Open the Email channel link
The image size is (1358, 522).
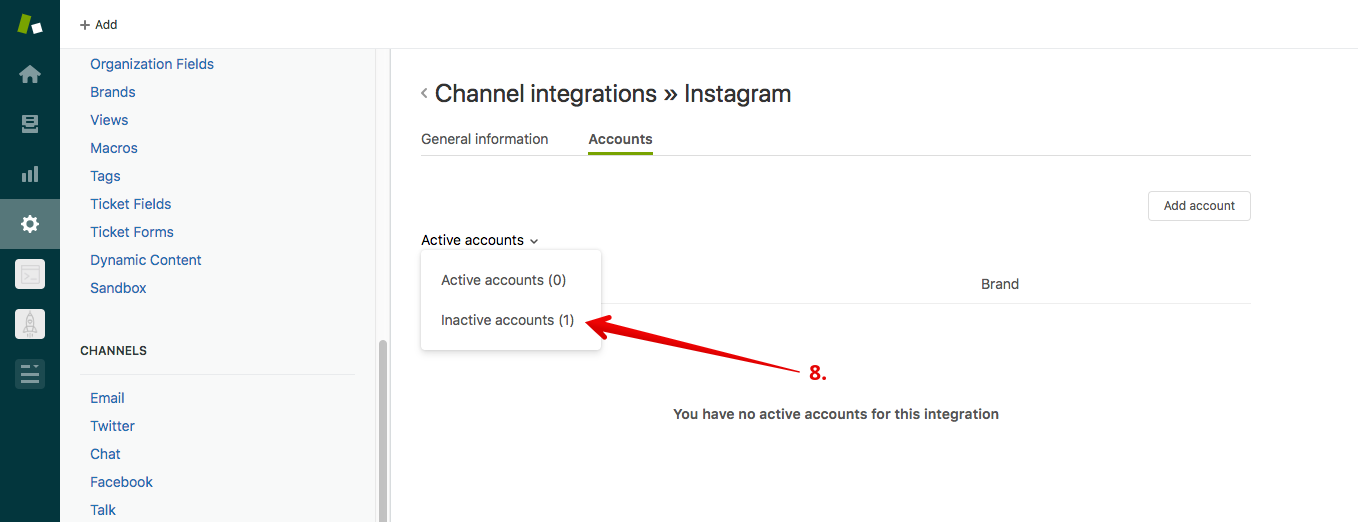coord(107,398)
